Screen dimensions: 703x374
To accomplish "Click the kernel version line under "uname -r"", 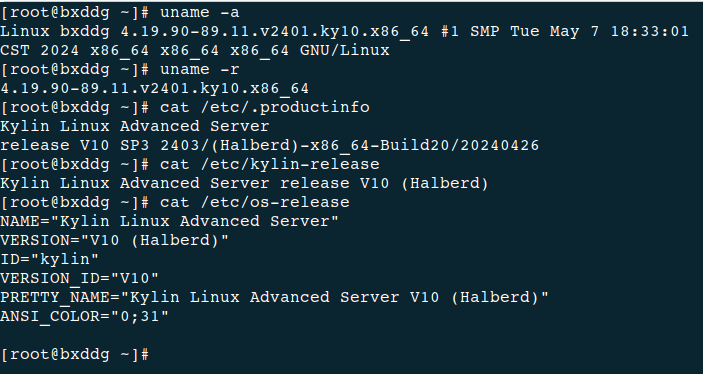I will [155, 88].
